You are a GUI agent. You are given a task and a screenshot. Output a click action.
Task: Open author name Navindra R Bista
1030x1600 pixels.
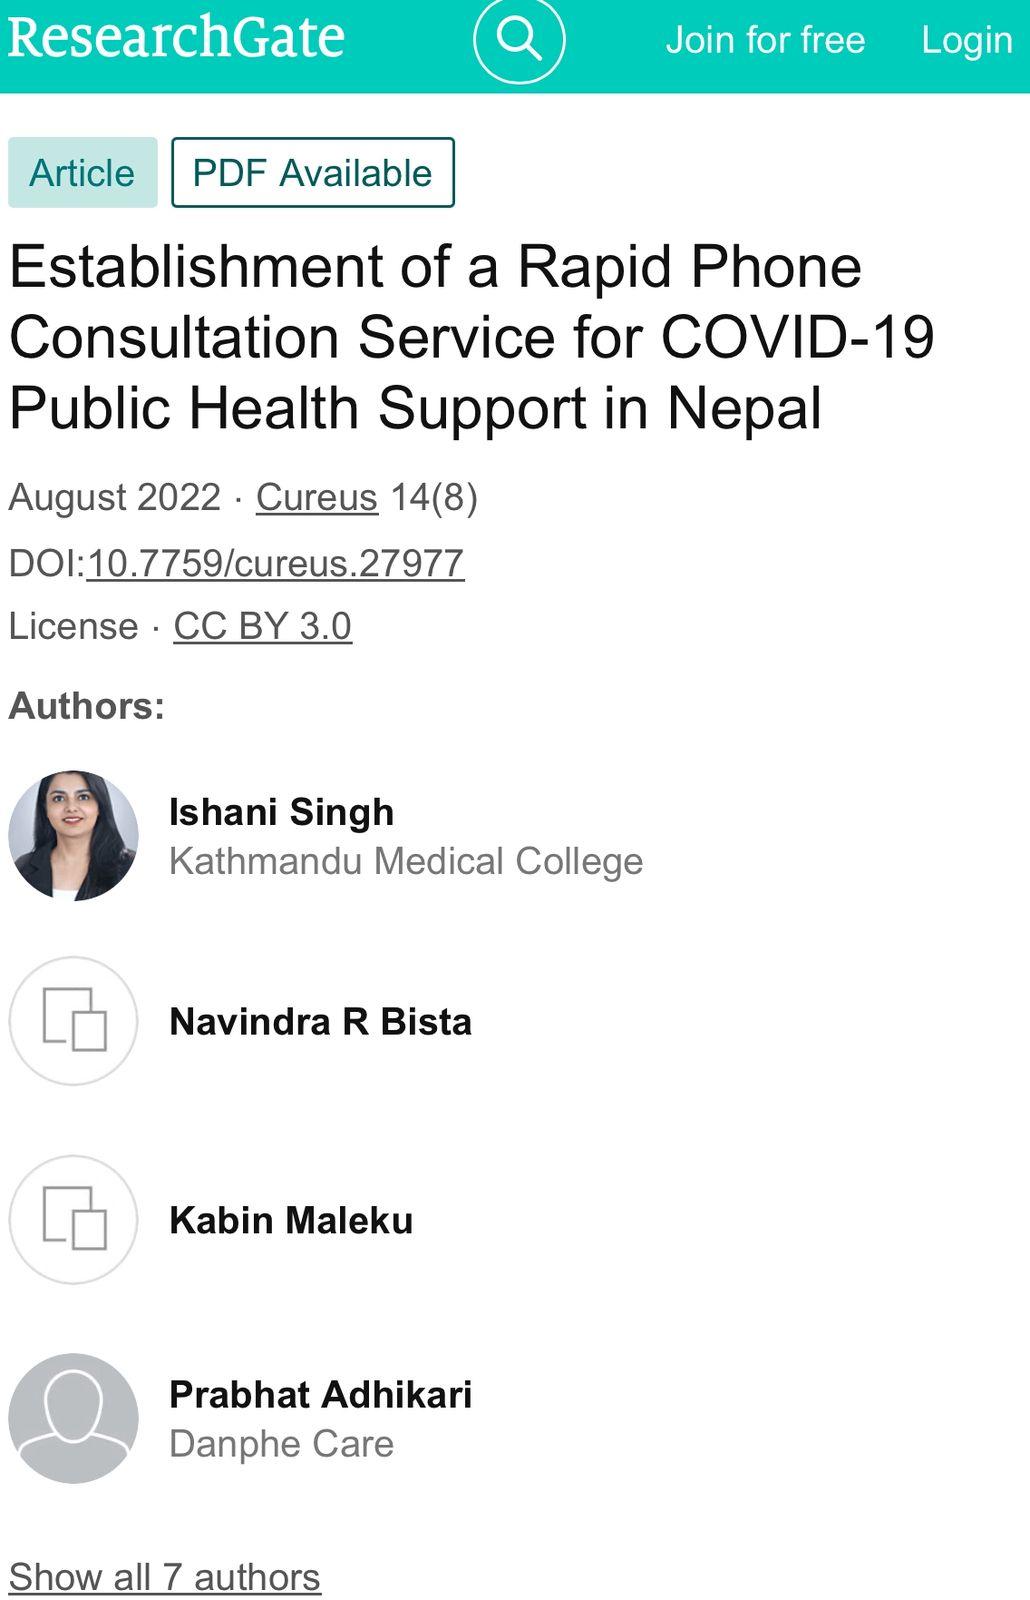(x=320, y=1021)
